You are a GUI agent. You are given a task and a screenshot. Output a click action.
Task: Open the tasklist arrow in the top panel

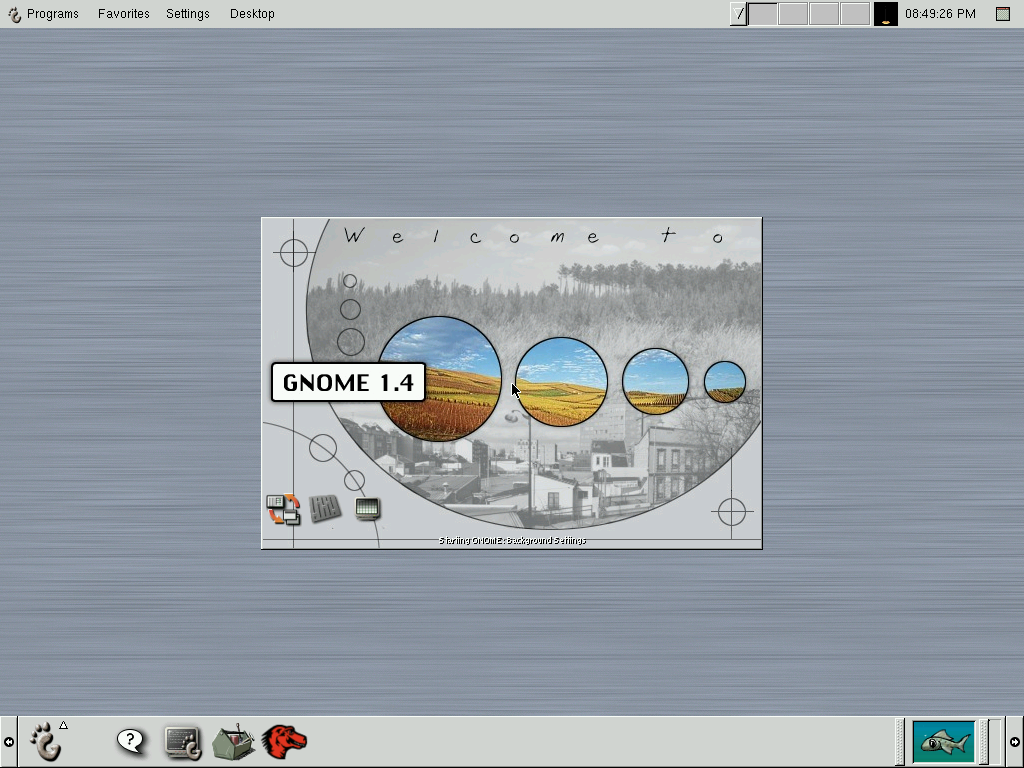coord(738,13)
